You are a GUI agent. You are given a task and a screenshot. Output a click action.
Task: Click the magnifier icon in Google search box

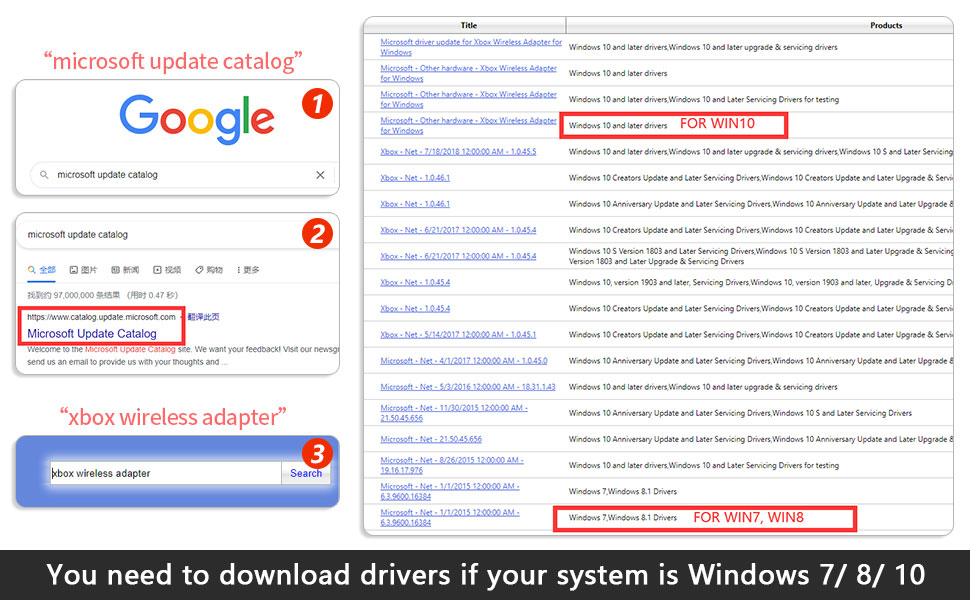44,175
